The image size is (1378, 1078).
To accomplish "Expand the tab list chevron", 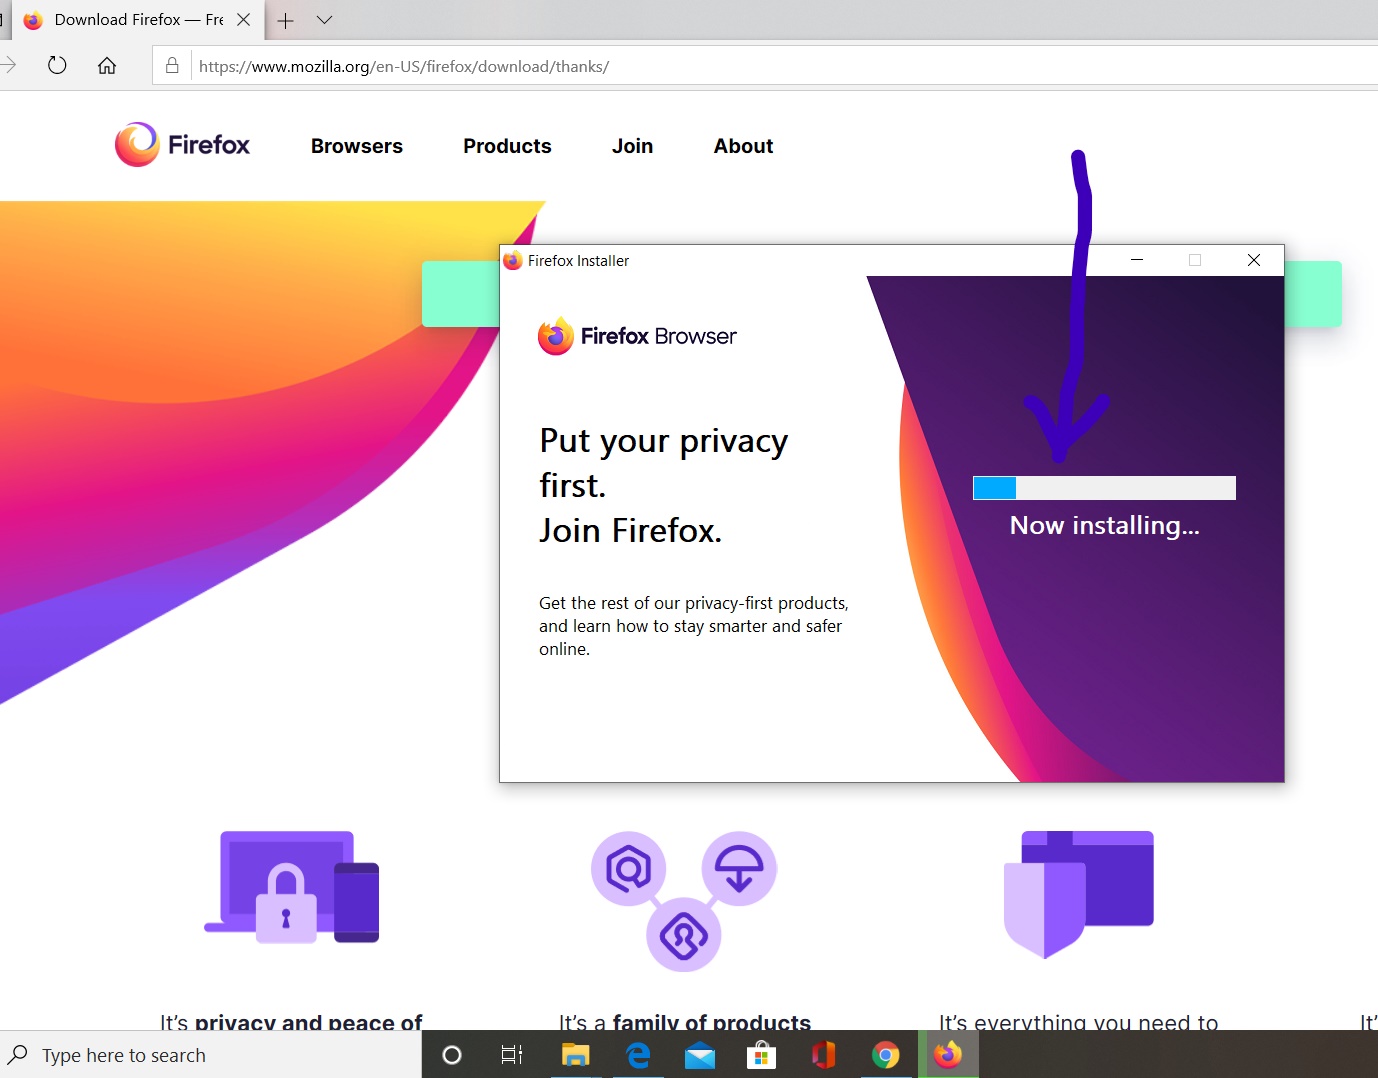I will [324, 20].
